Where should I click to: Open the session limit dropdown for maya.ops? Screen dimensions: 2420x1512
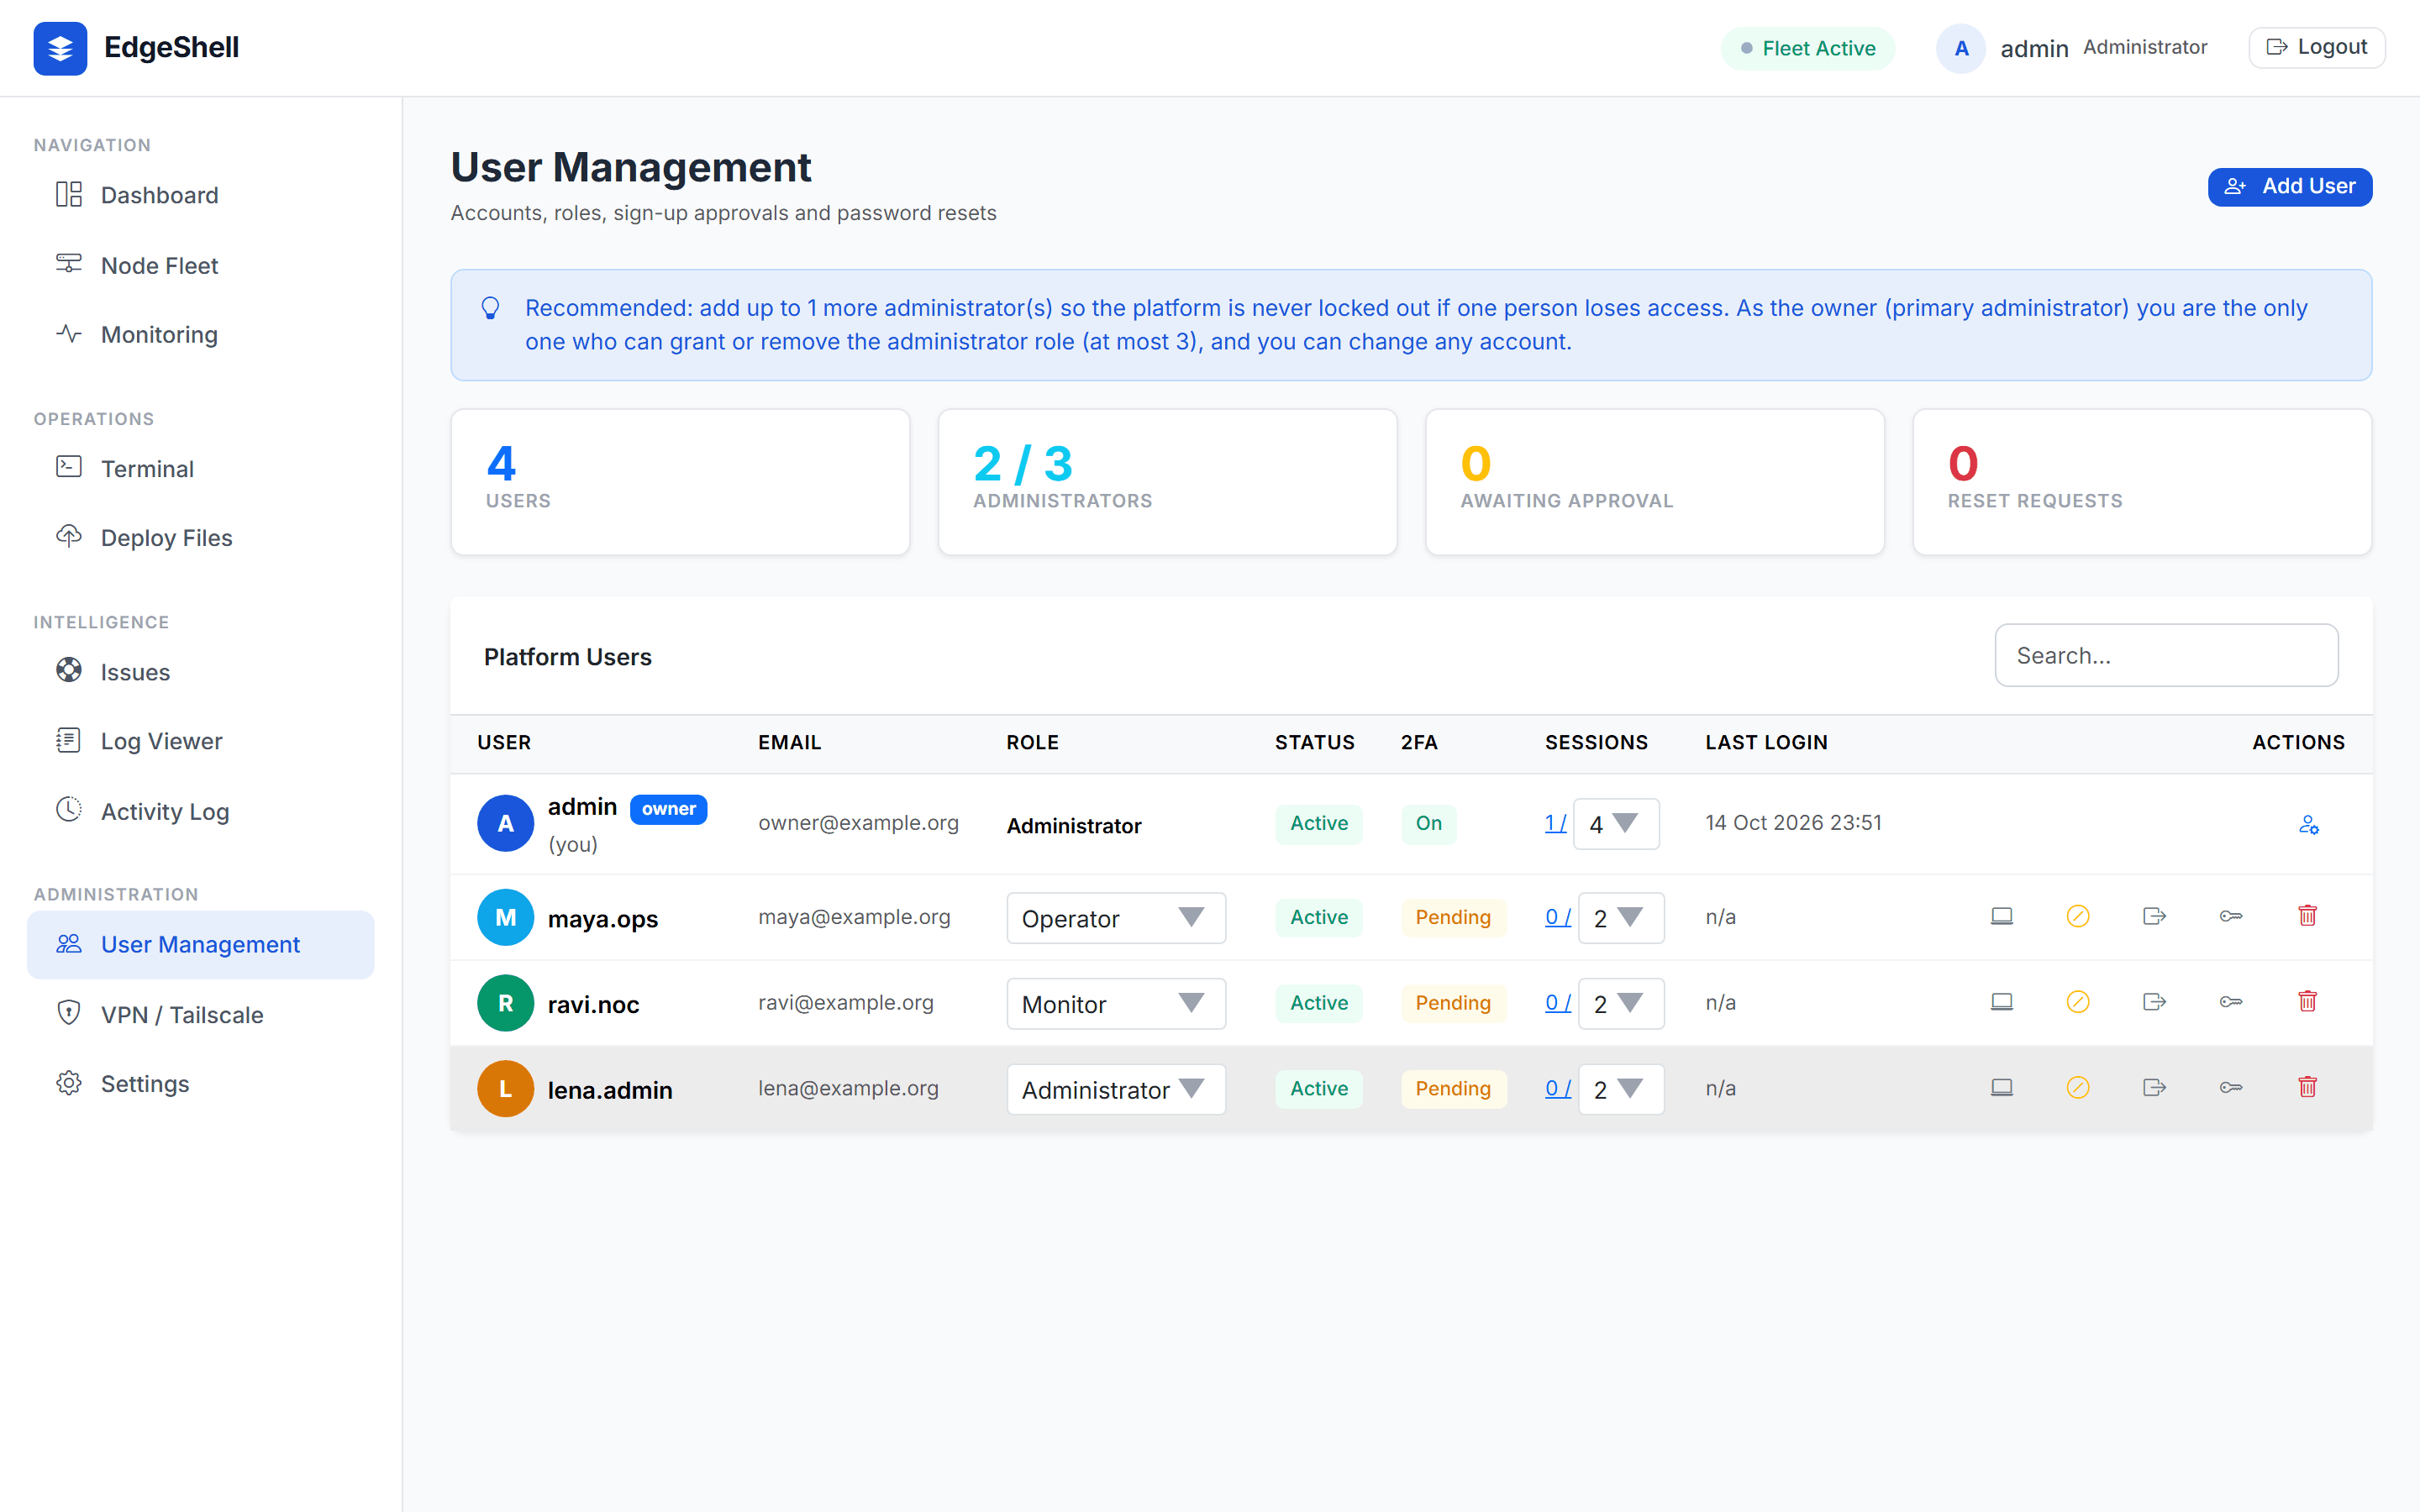(x=1621, y=918)
